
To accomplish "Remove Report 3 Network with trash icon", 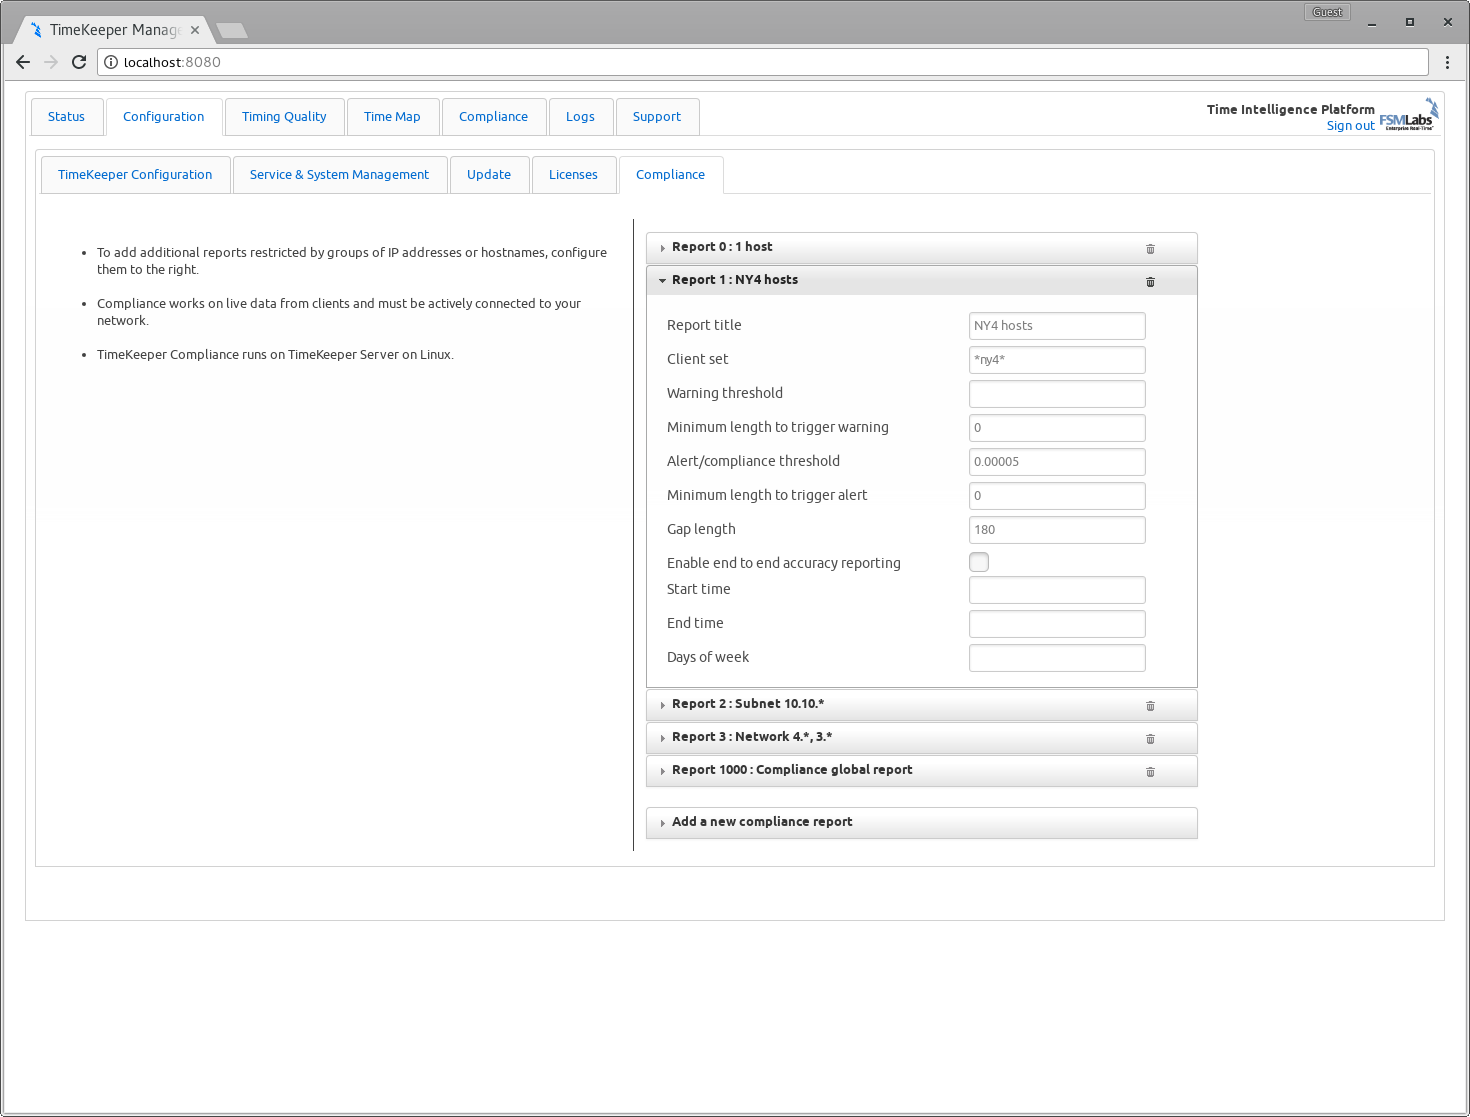I will (1150, 739).
